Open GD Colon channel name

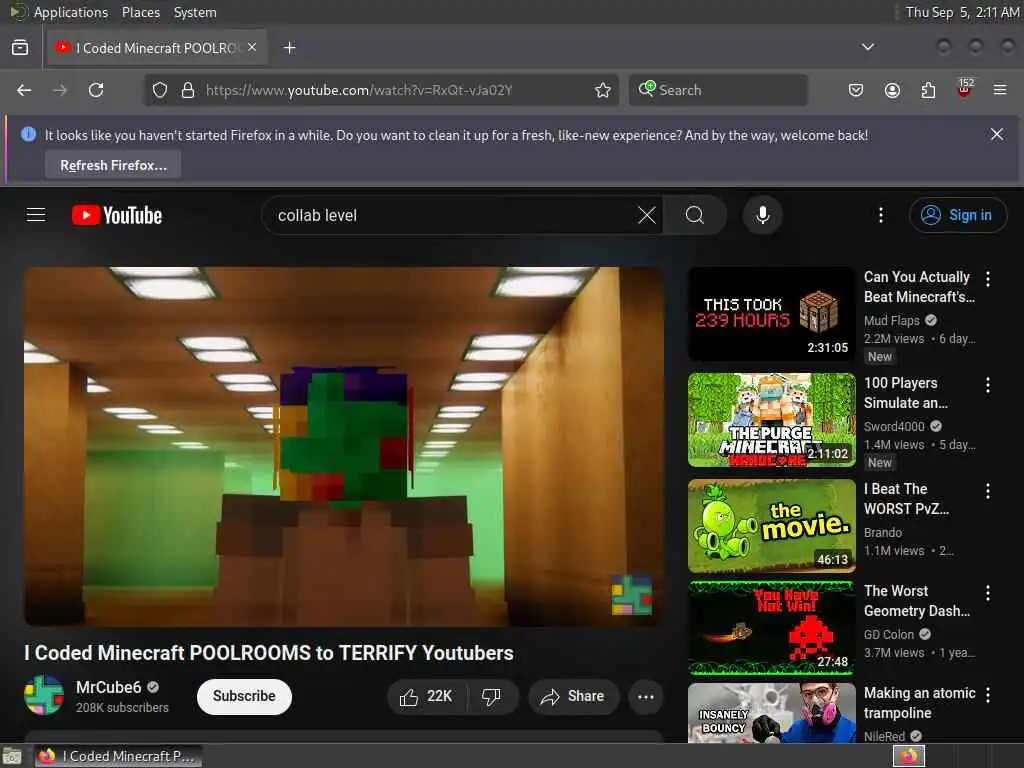pos(889,635)
